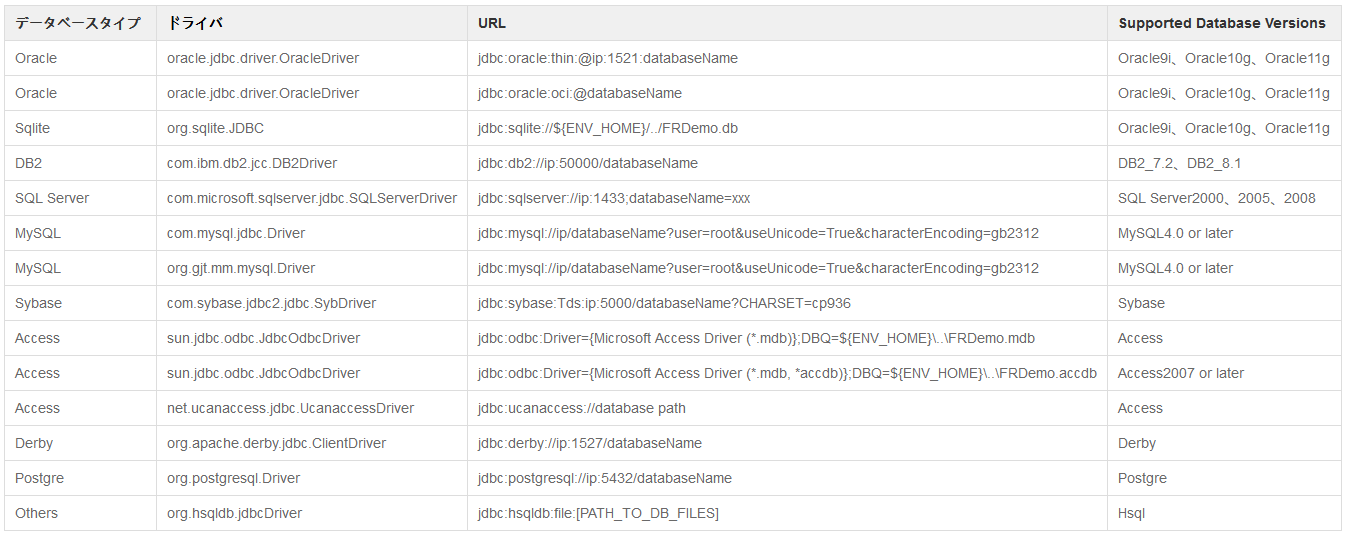Click the URL column header

[787, 23]
